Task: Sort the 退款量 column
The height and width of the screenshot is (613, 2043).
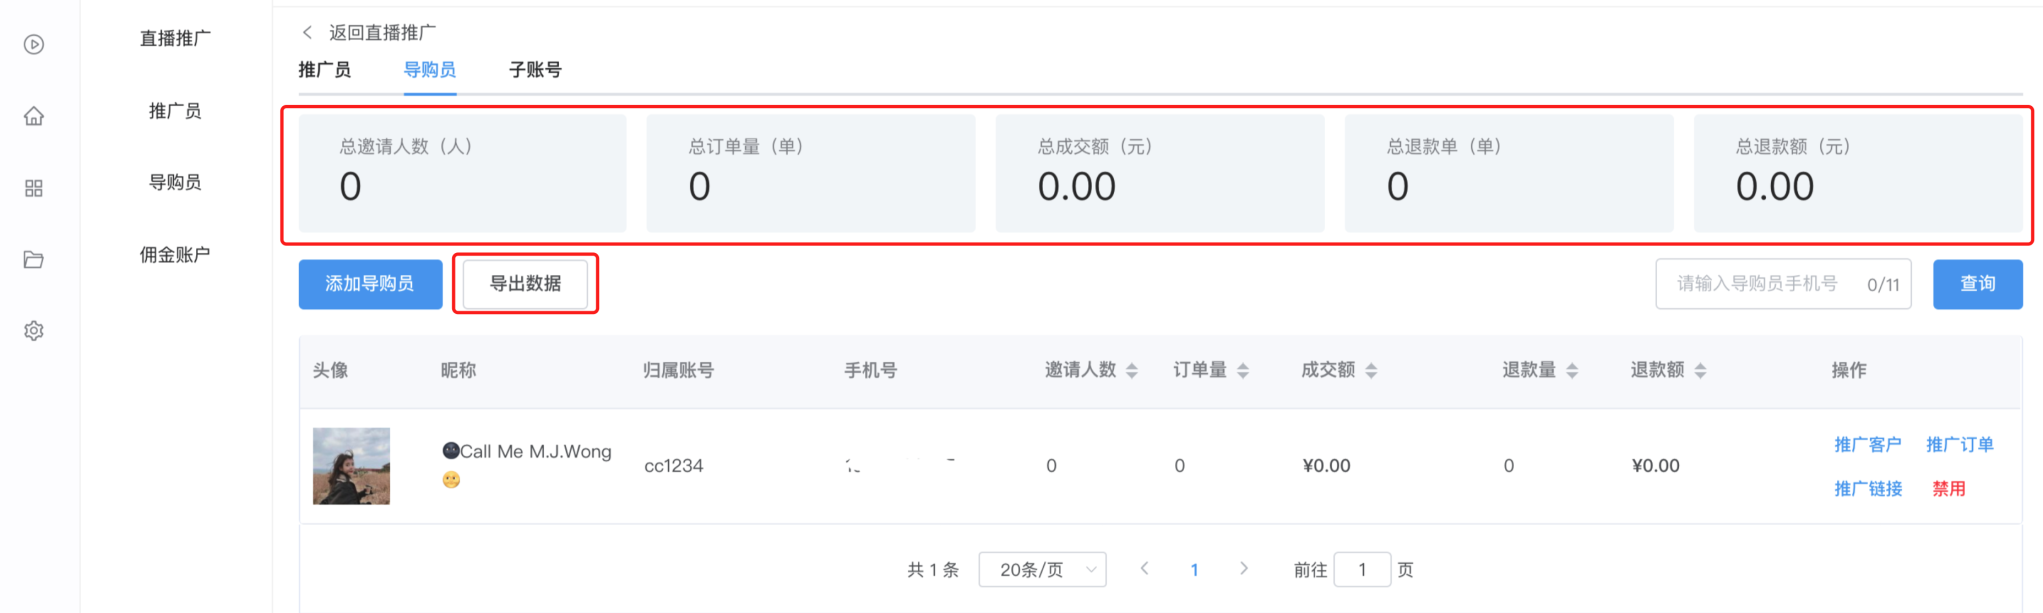Action: (1572, 371)
